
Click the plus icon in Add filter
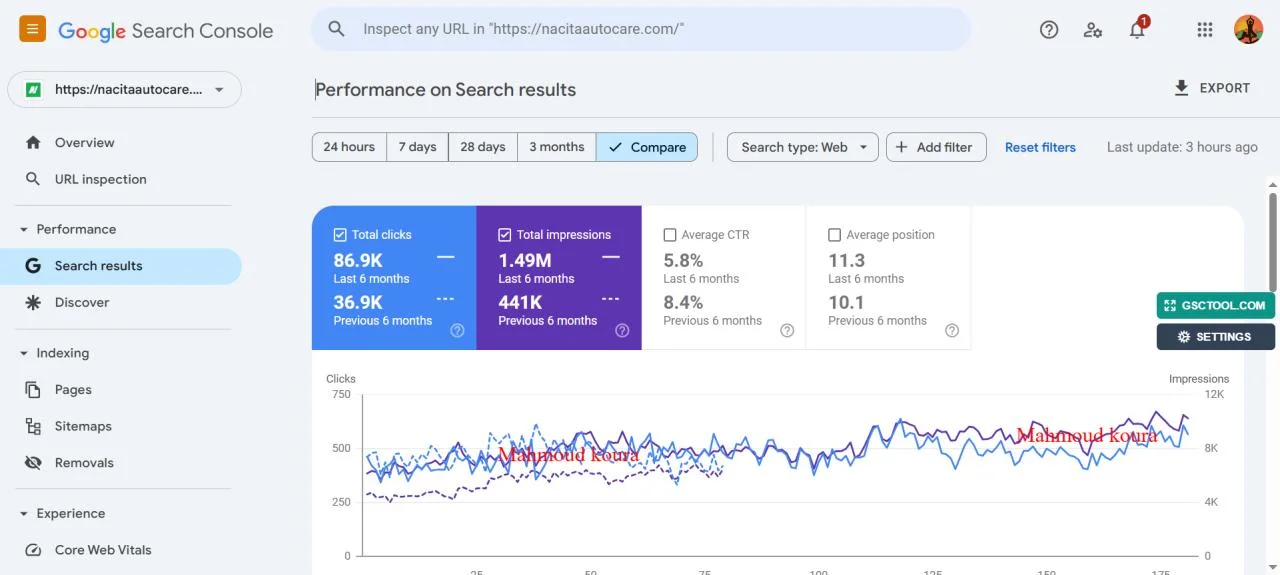tap(901, 147)
